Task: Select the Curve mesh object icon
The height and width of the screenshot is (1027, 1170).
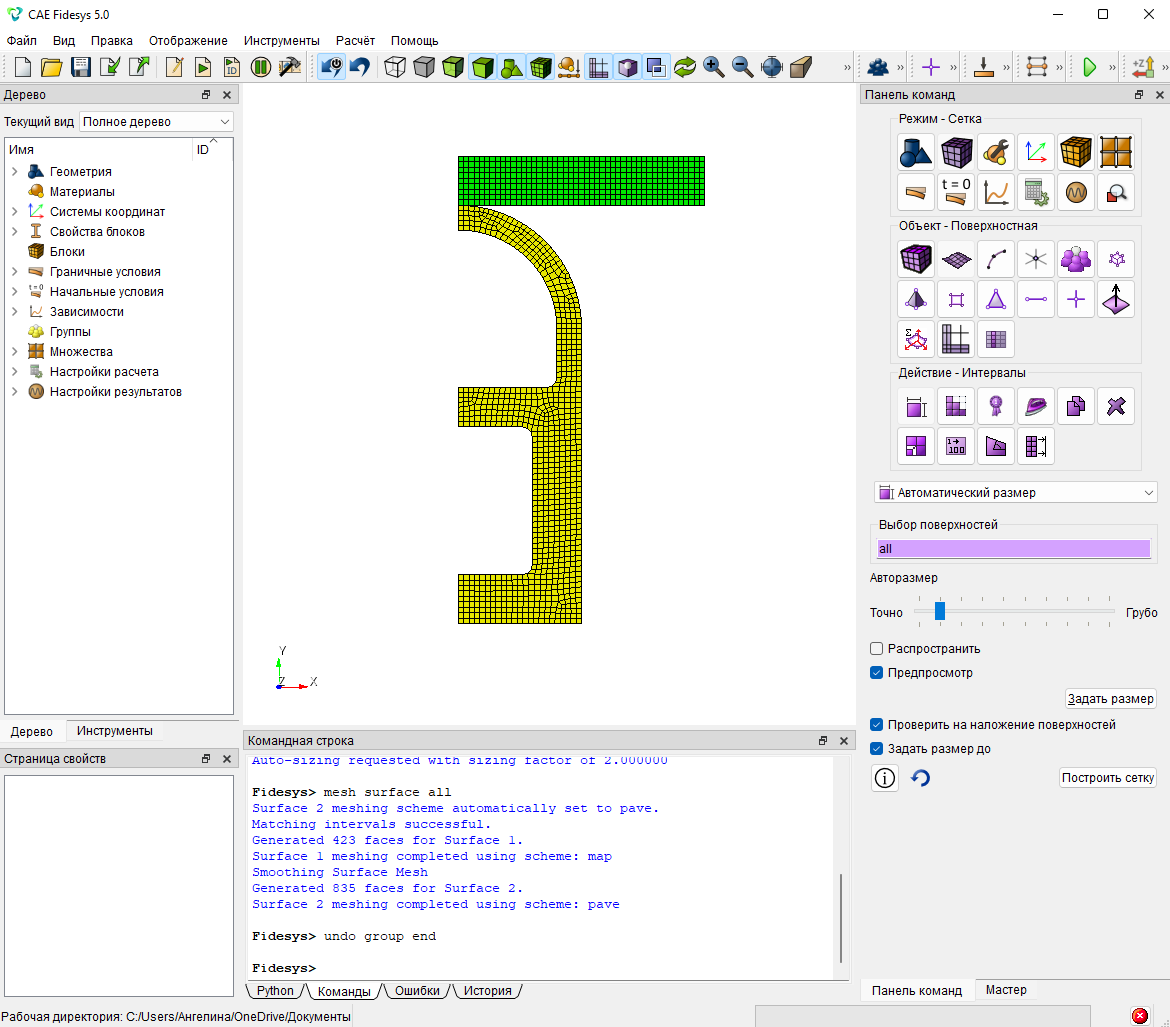Action: [995, 259]
